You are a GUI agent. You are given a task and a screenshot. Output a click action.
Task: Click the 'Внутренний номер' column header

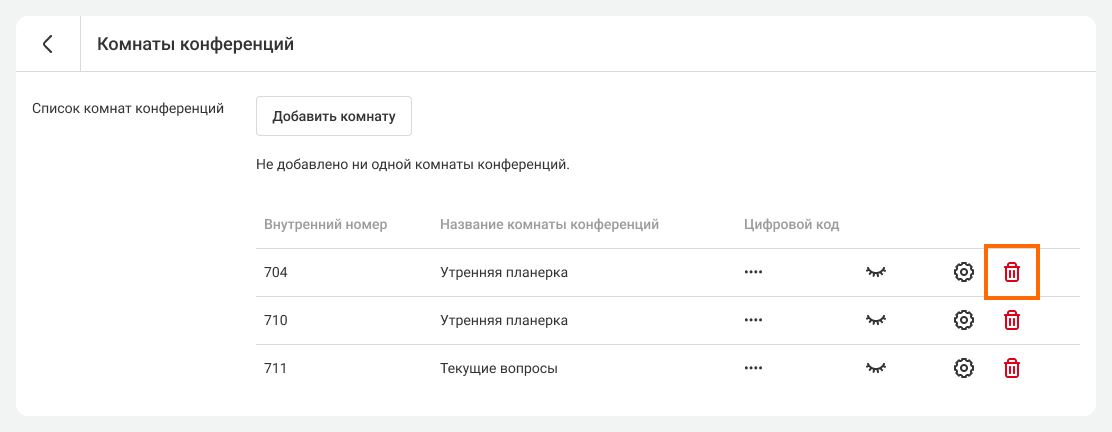325,224
